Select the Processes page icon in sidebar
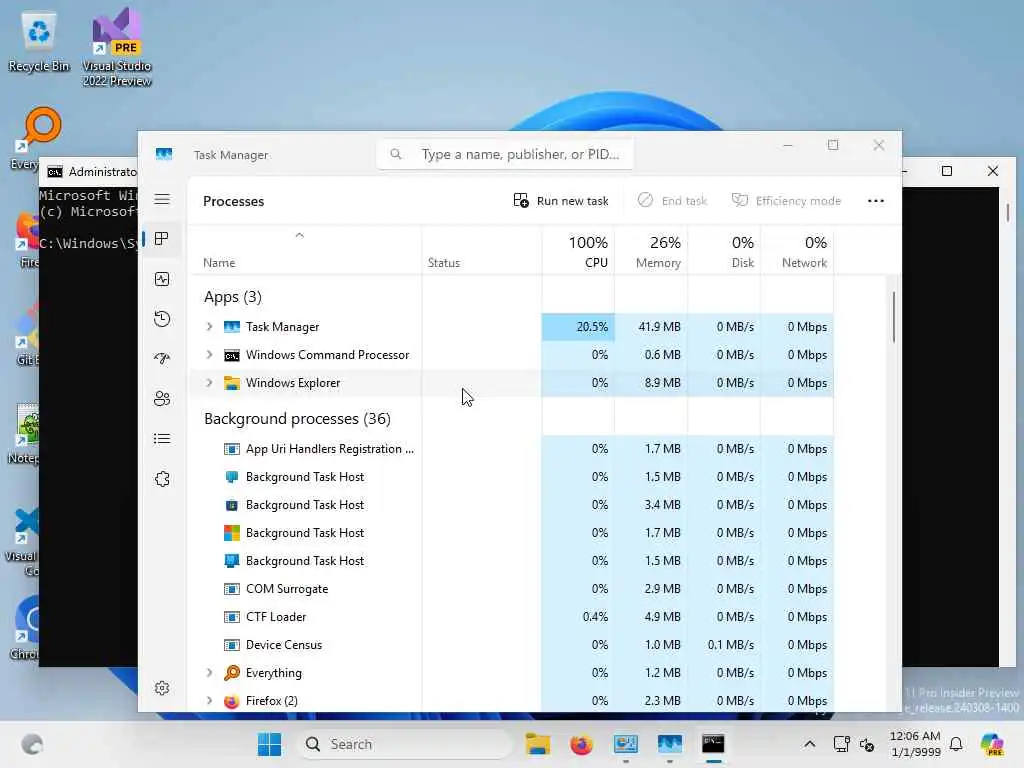This screenshot has height=768, width=1024. 162,239
